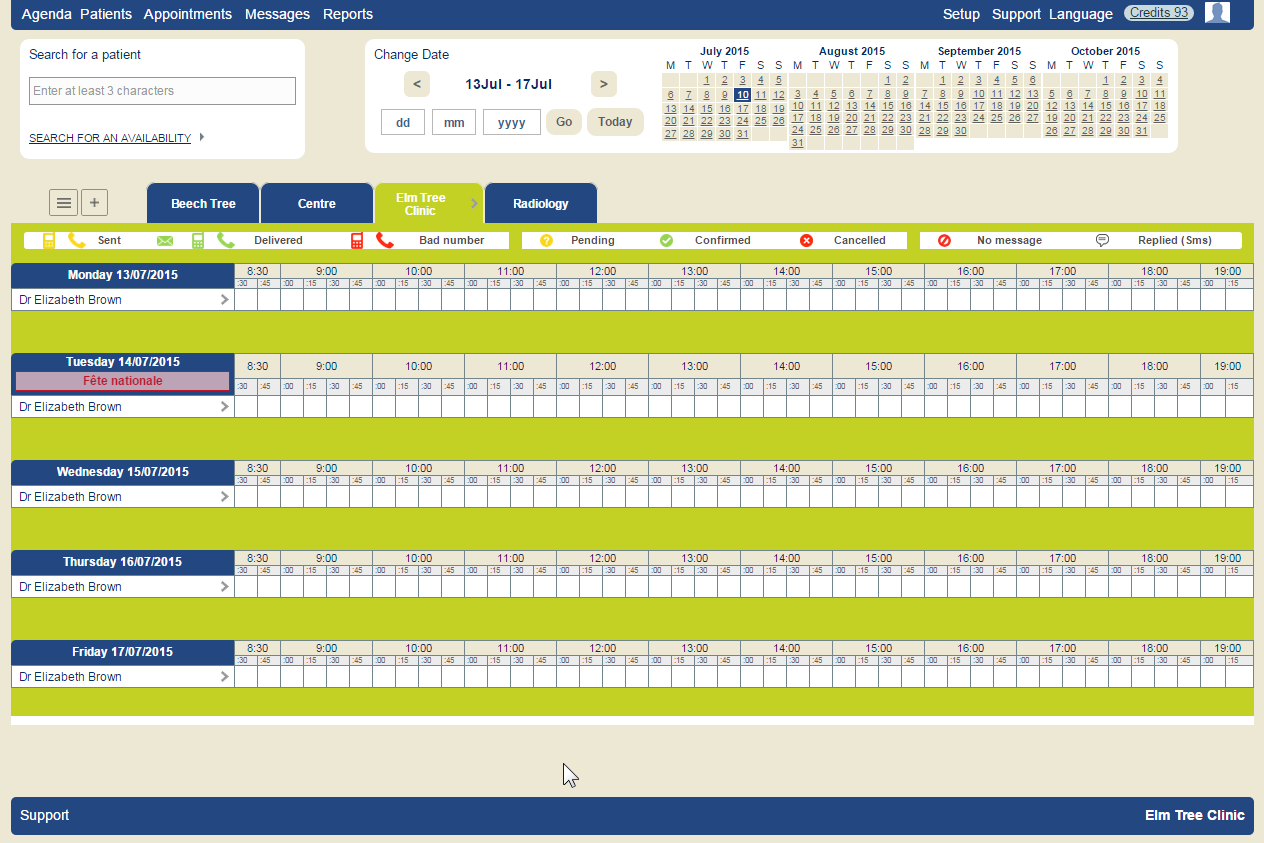Expand Dr Elizabeth Brown on Friday row
This screenshot has height=843, width=1264.
click(x=224, y=677)
